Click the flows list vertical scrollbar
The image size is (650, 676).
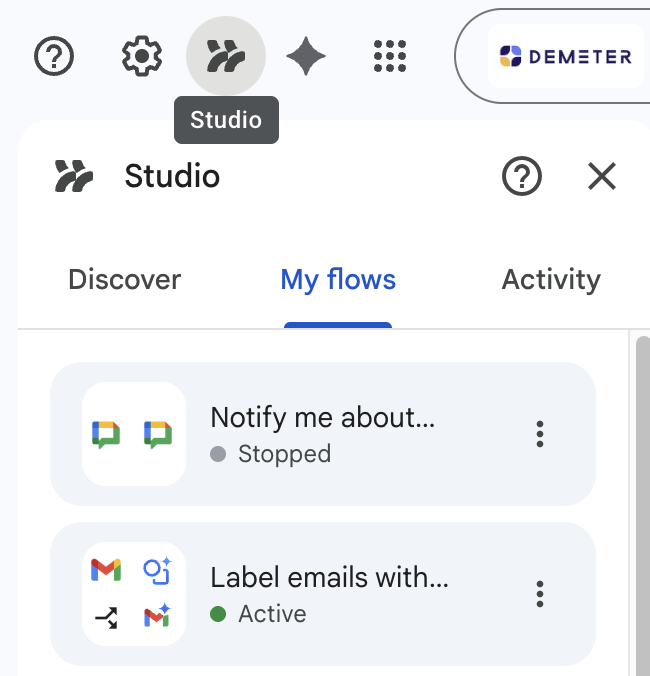pyautogui.click(x=642, y=500)
